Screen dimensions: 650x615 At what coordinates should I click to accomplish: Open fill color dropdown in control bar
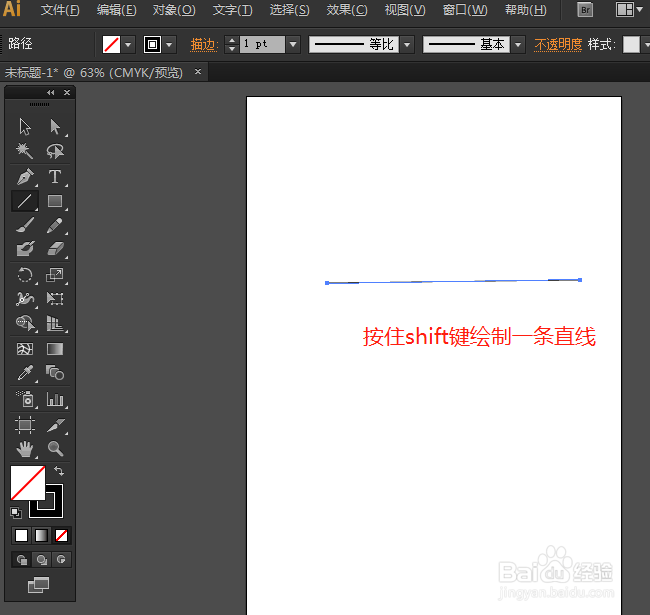tap(128, 44)
